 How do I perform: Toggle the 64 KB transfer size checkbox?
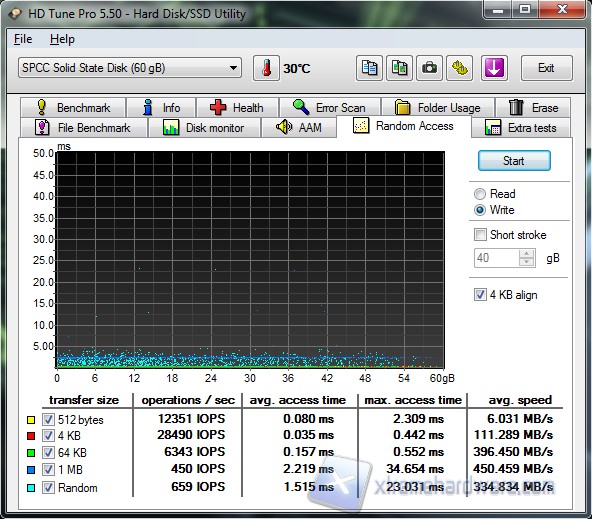pyautogui.click(x=48, y=452)
